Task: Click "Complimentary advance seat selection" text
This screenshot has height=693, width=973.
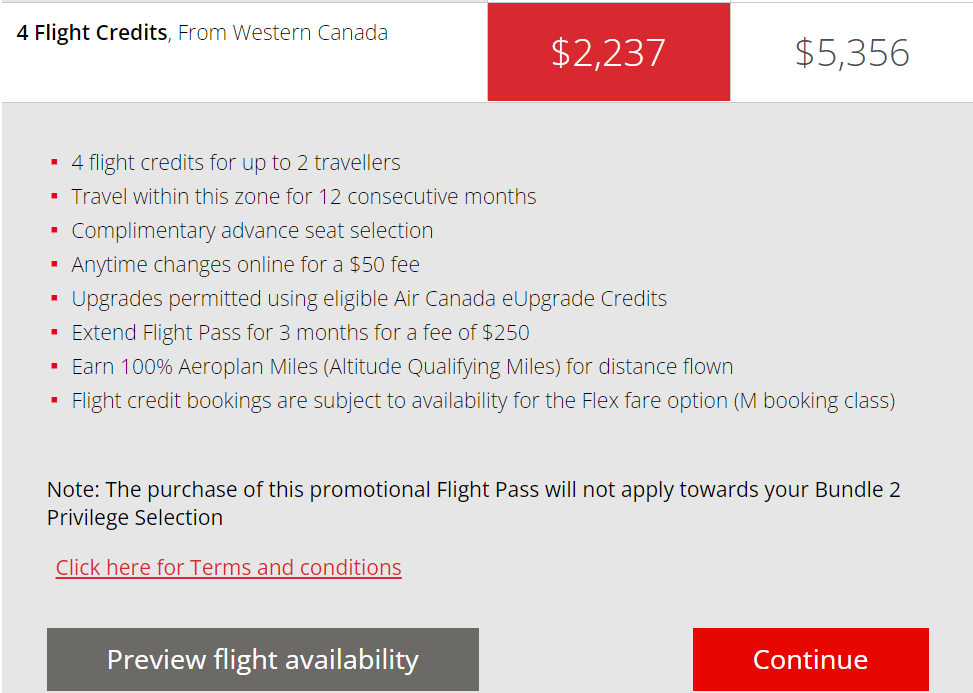Action: point(252,231)
